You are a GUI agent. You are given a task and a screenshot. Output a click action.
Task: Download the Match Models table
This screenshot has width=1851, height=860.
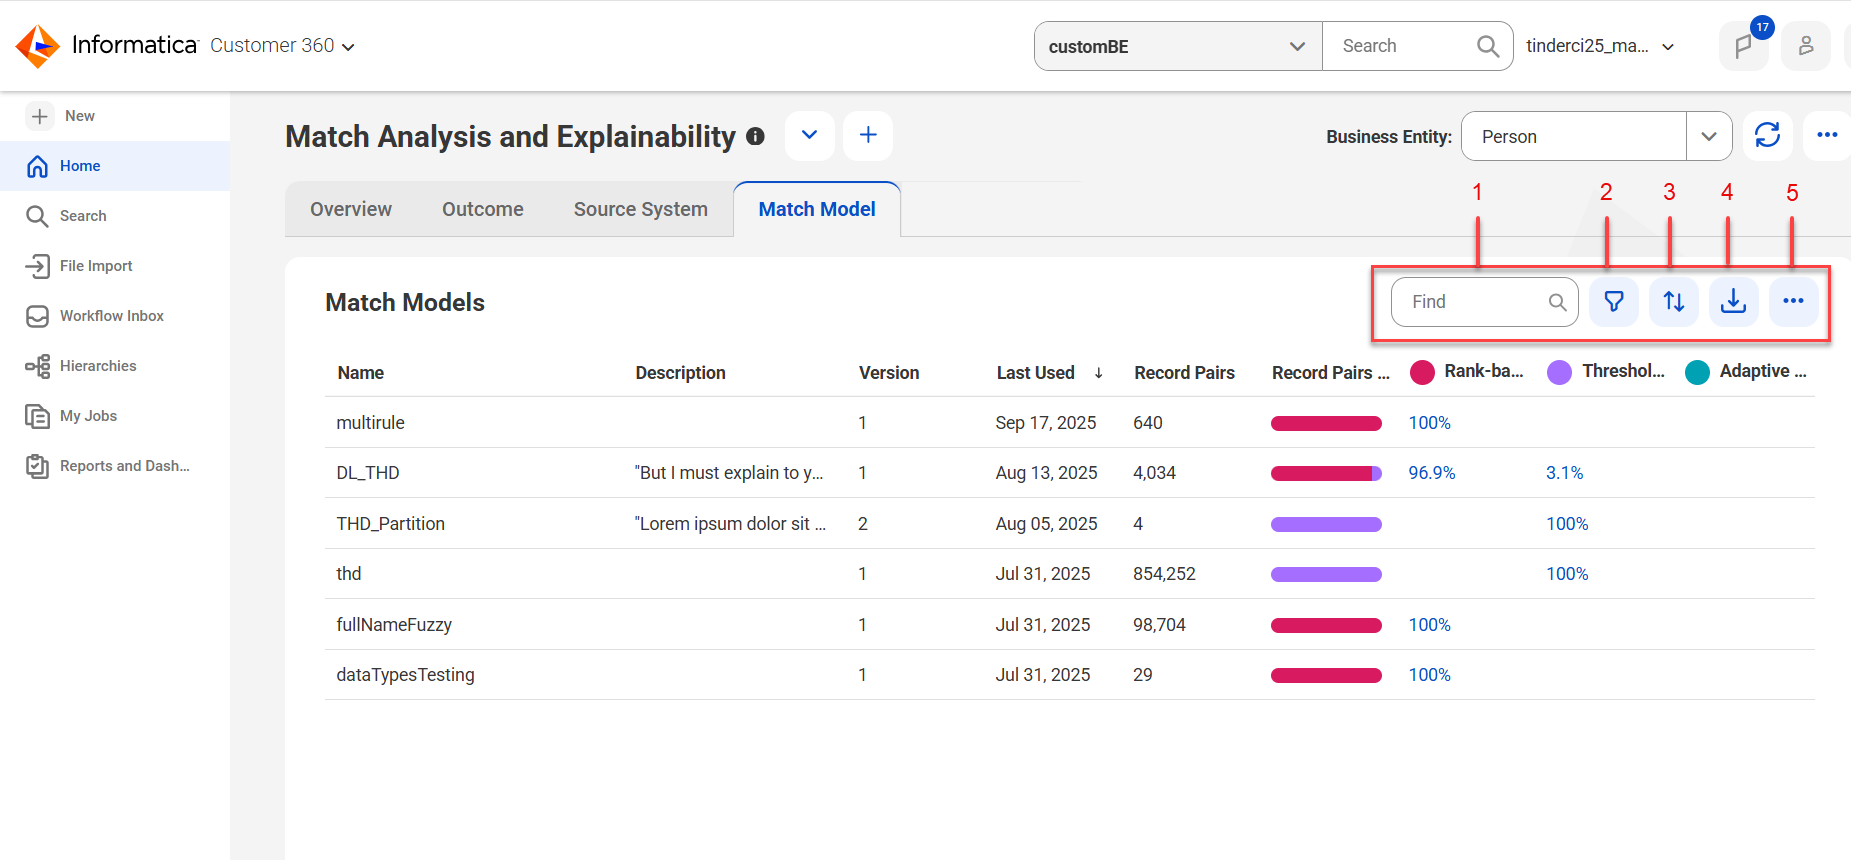pos(1734,301)
